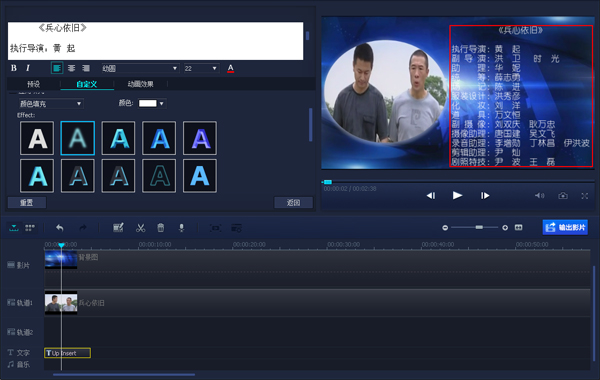The image size is (600, 380).
Task: Open the font family dropdown
Action: pos(140,68)
